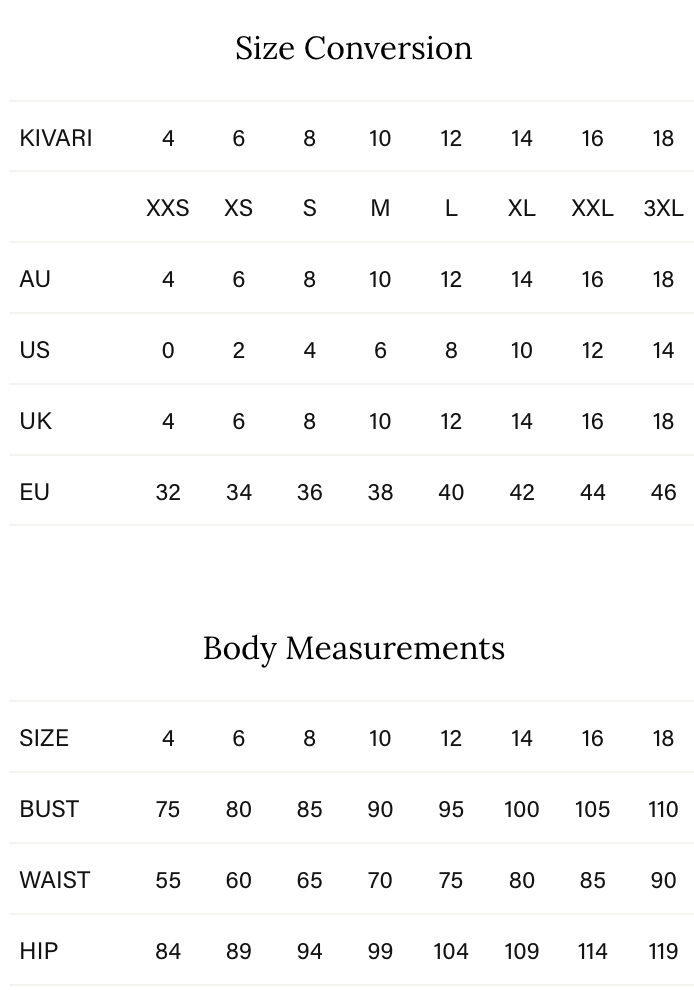Click EU size 46 cell
Viewport: 694px width, 990px height.
click(663, 492)
